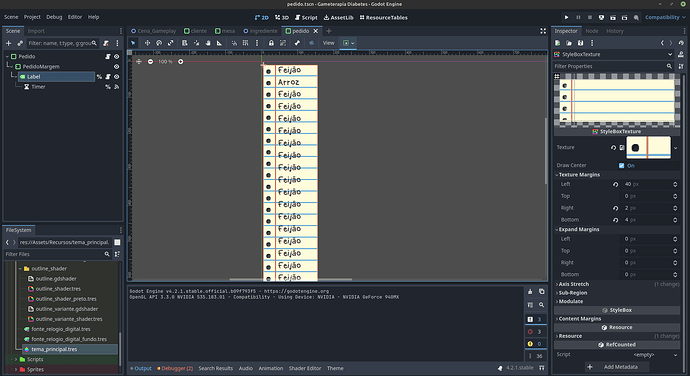Switch to the Node dock tab

592,31
